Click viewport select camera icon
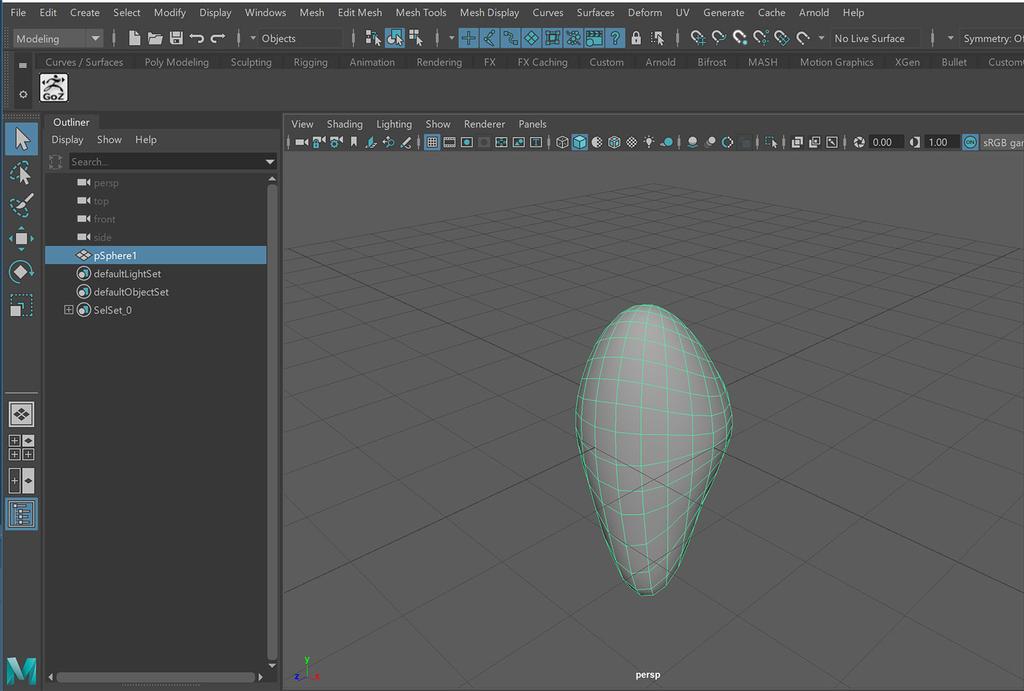 click(x=301, y=142)
